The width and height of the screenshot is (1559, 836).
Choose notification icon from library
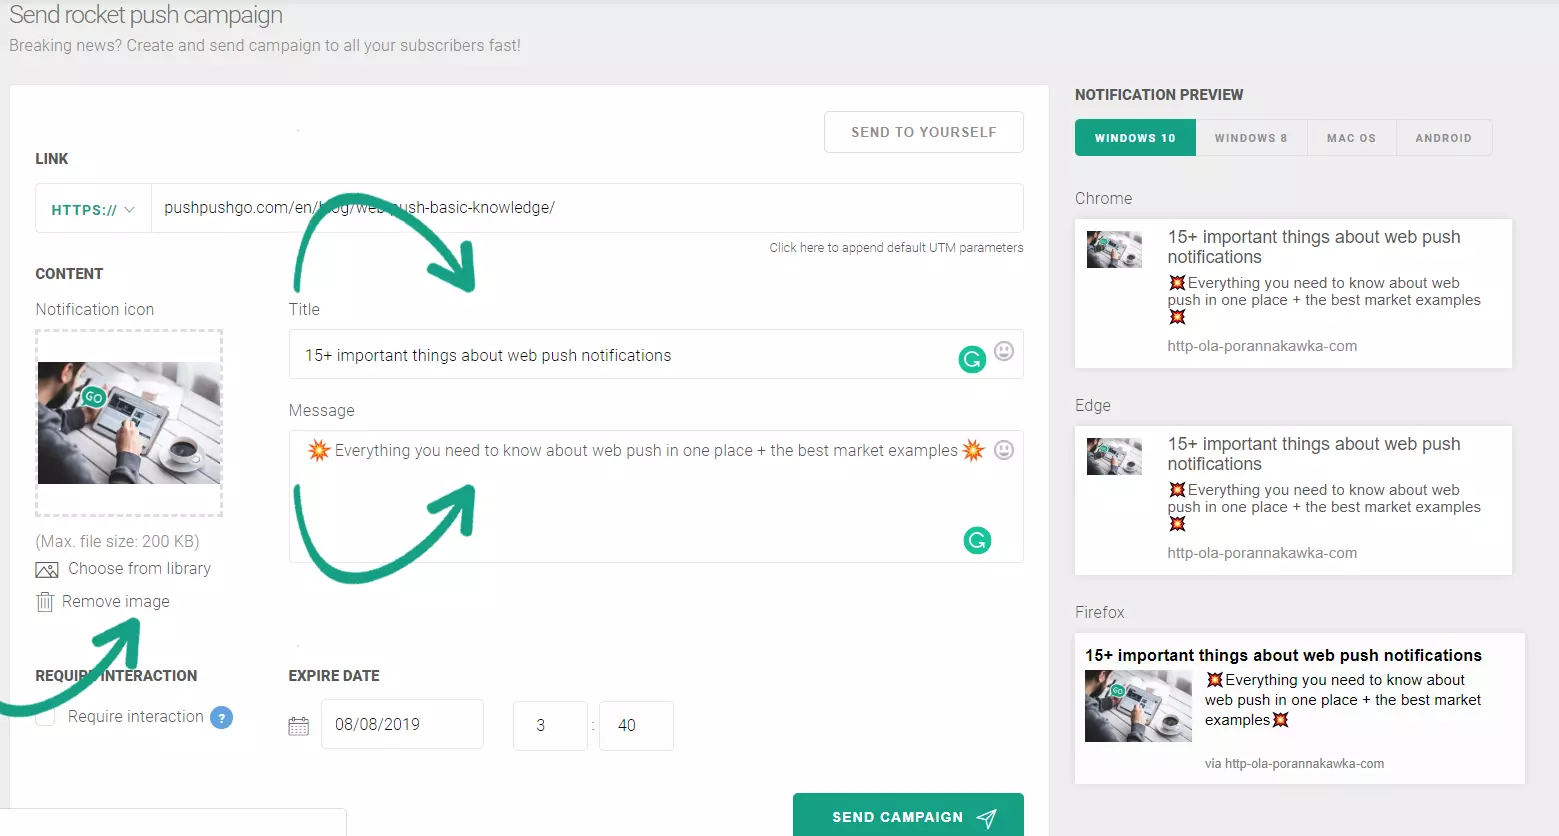tap(139, 569)
